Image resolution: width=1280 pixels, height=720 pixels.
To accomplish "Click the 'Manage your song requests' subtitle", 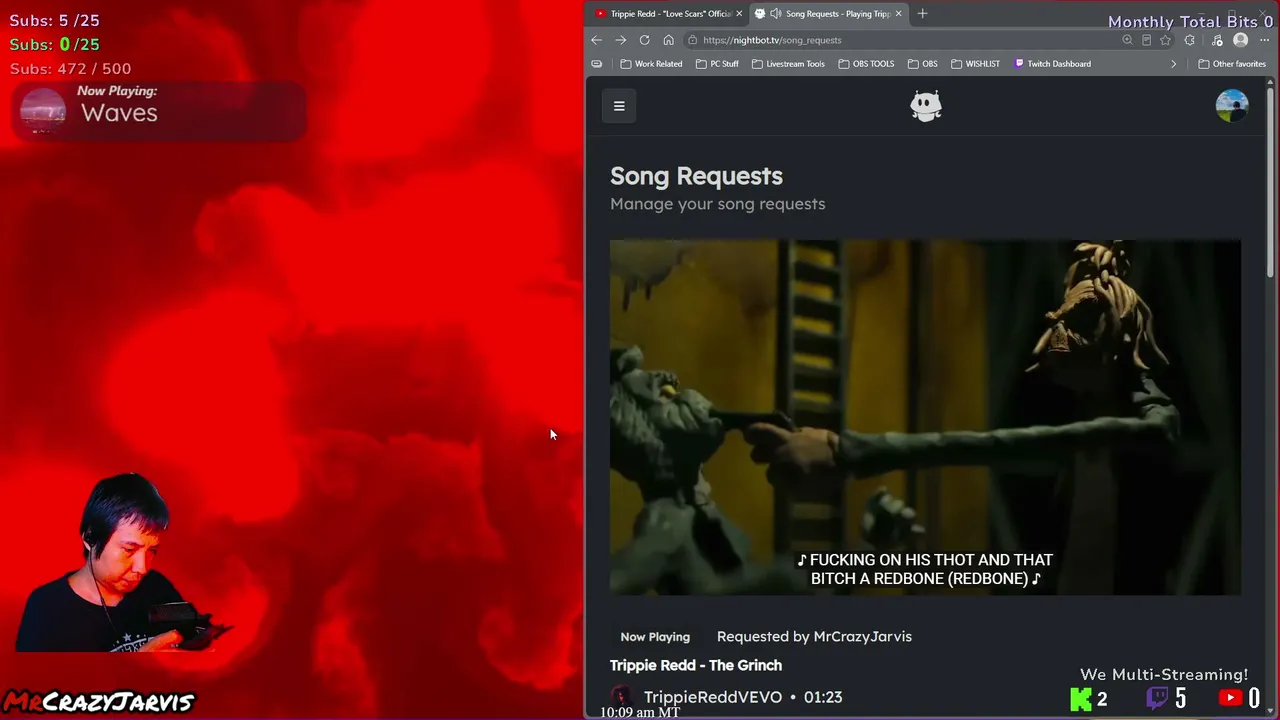I will coord(718,204).
